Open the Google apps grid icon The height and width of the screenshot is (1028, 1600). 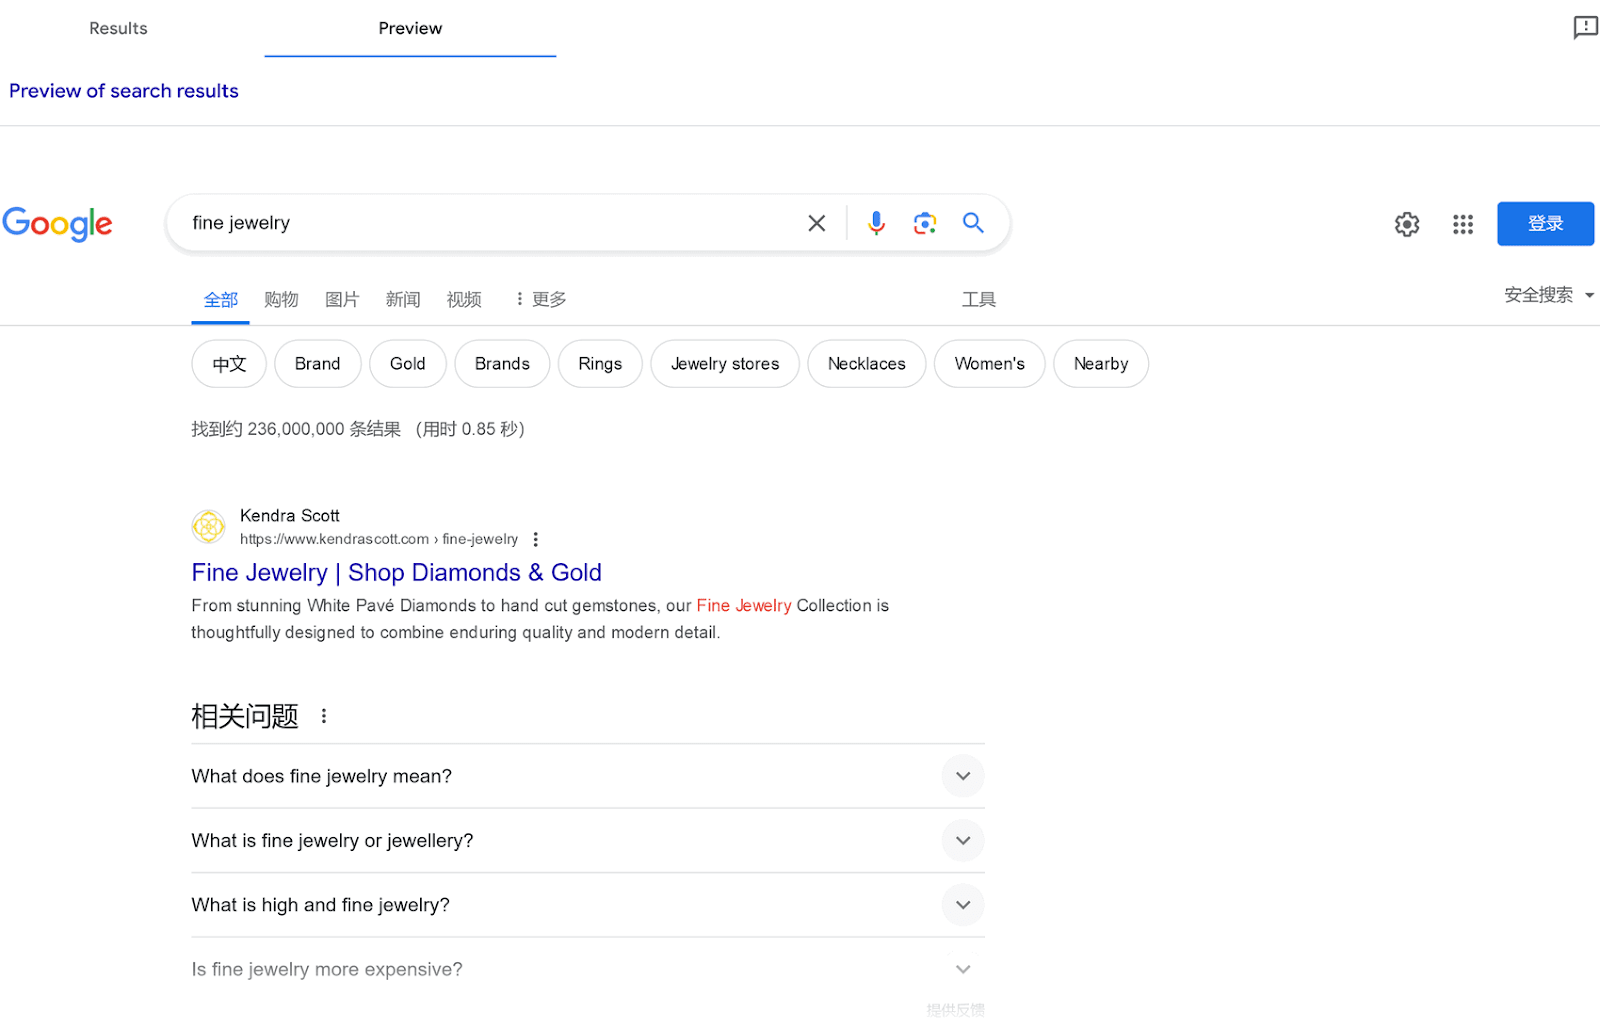pos(1463,224)
